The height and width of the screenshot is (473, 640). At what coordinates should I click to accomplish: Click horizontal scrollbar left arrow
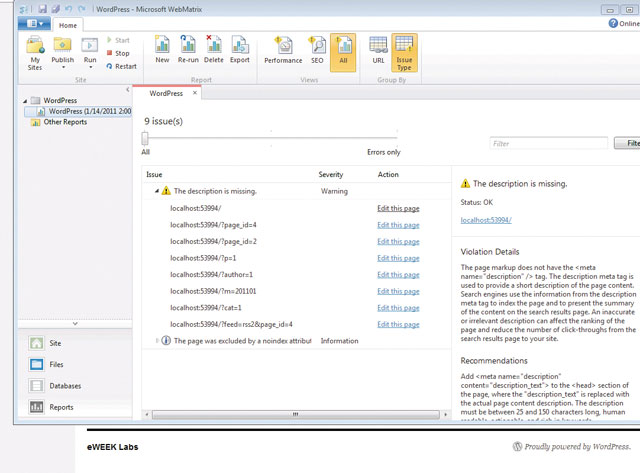click(147, 415)
